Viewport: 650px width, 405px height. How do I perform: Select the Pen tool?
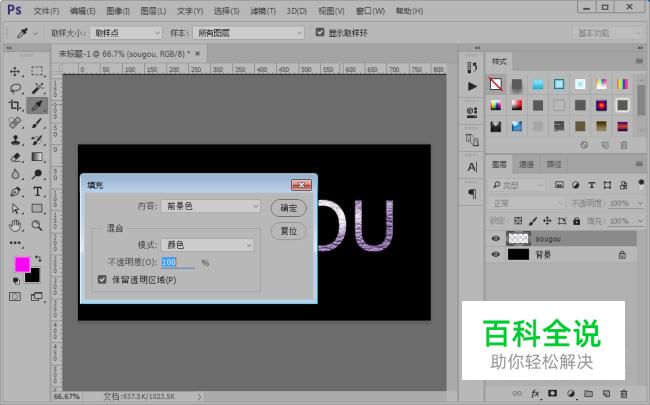click(x=15, y=192)
